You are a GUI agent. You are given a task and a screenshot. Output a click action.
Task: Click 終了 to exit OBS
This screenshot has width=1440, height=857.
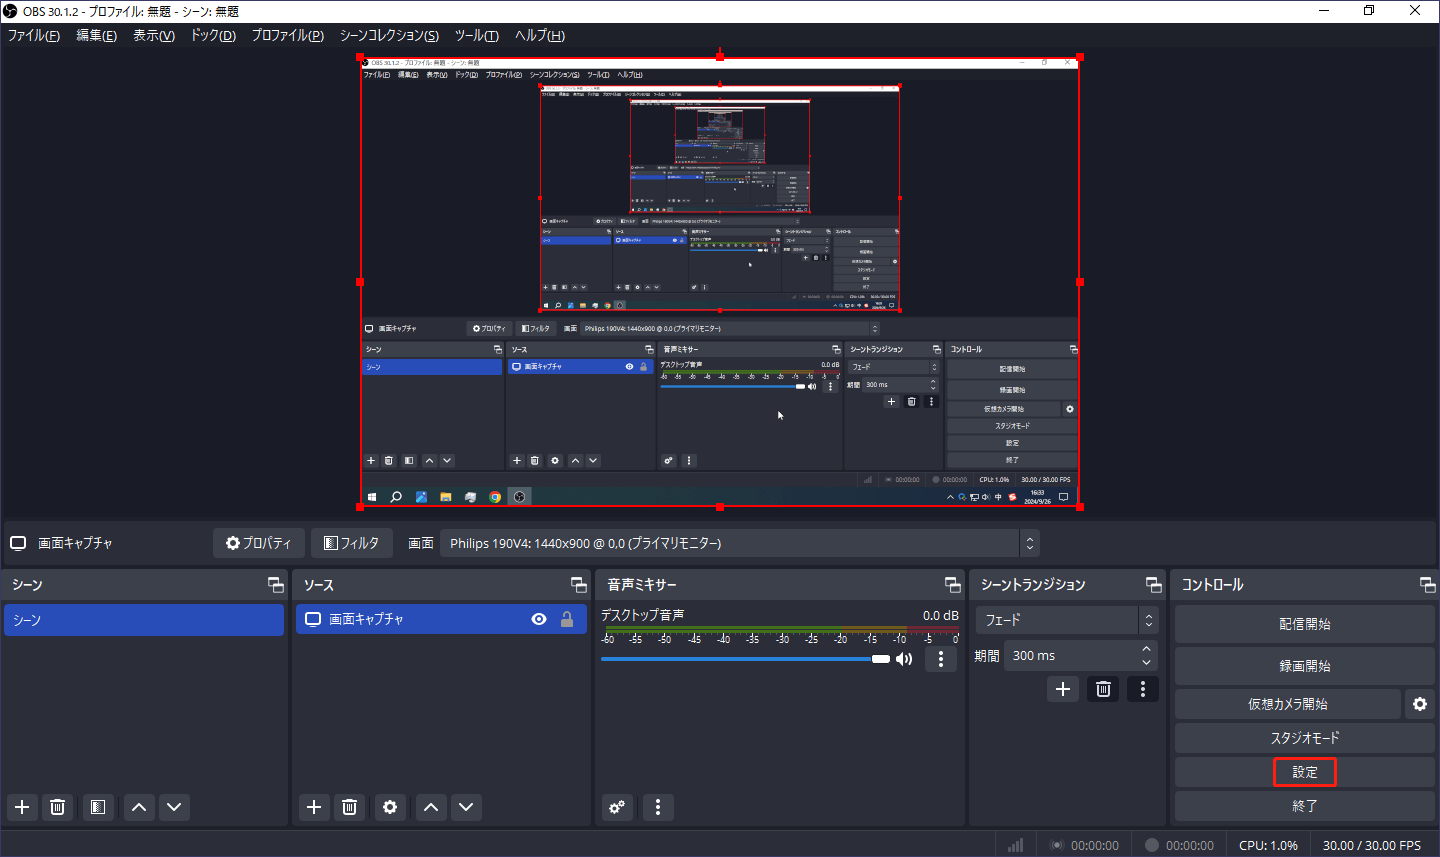1305,806
